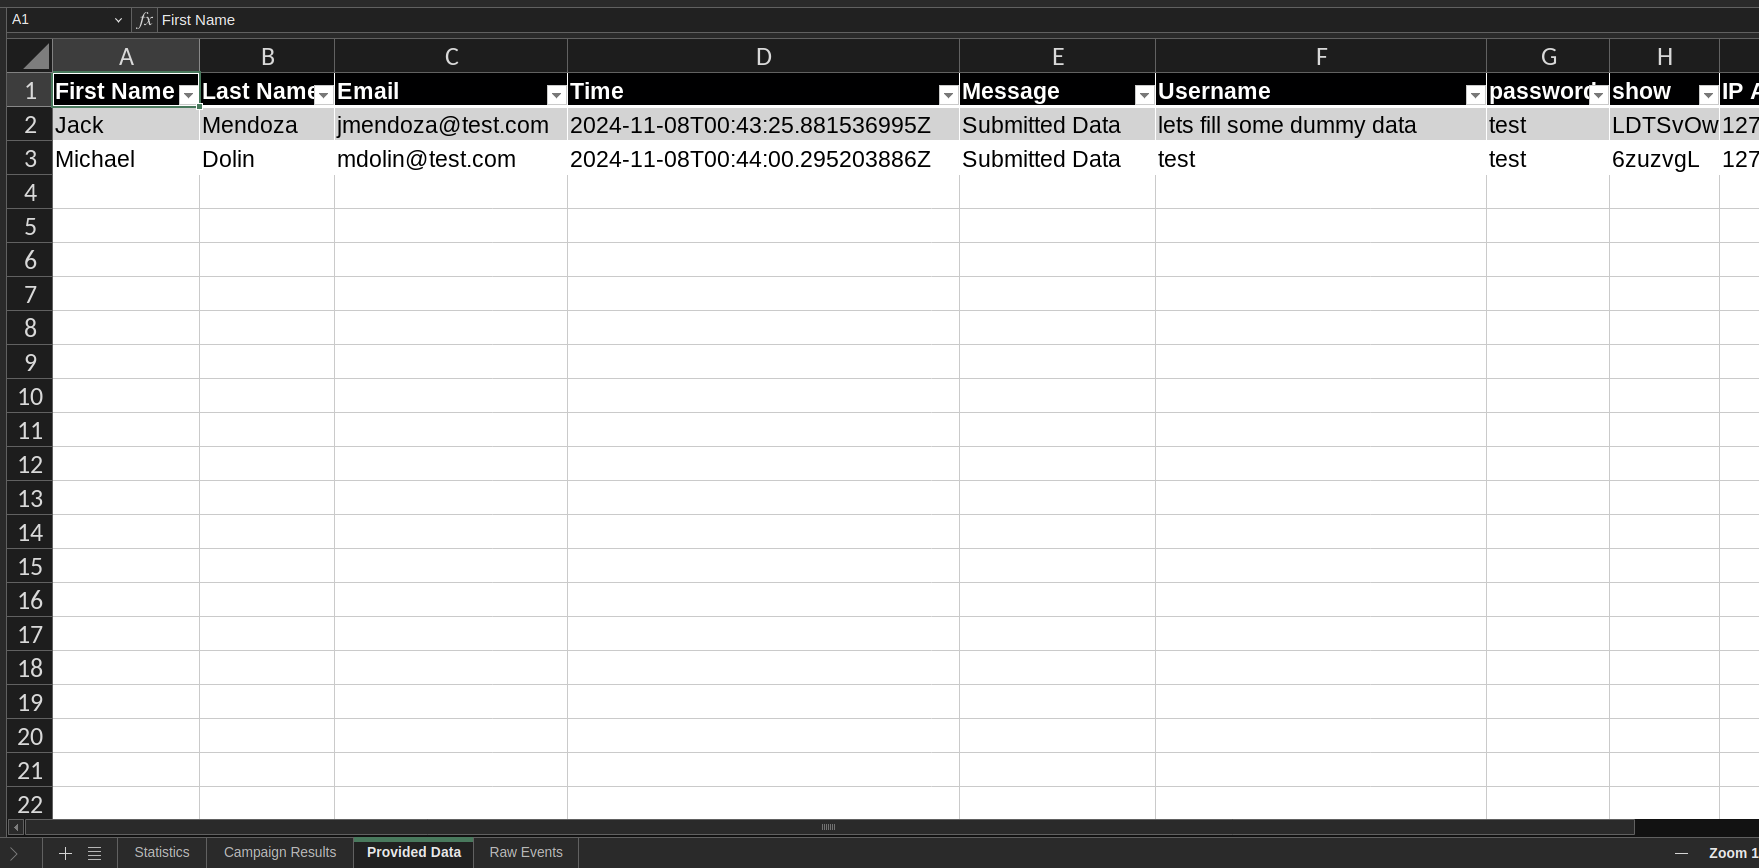
Task: Select the Provided Data sheet tab
Action: click(x=414, y=853)
